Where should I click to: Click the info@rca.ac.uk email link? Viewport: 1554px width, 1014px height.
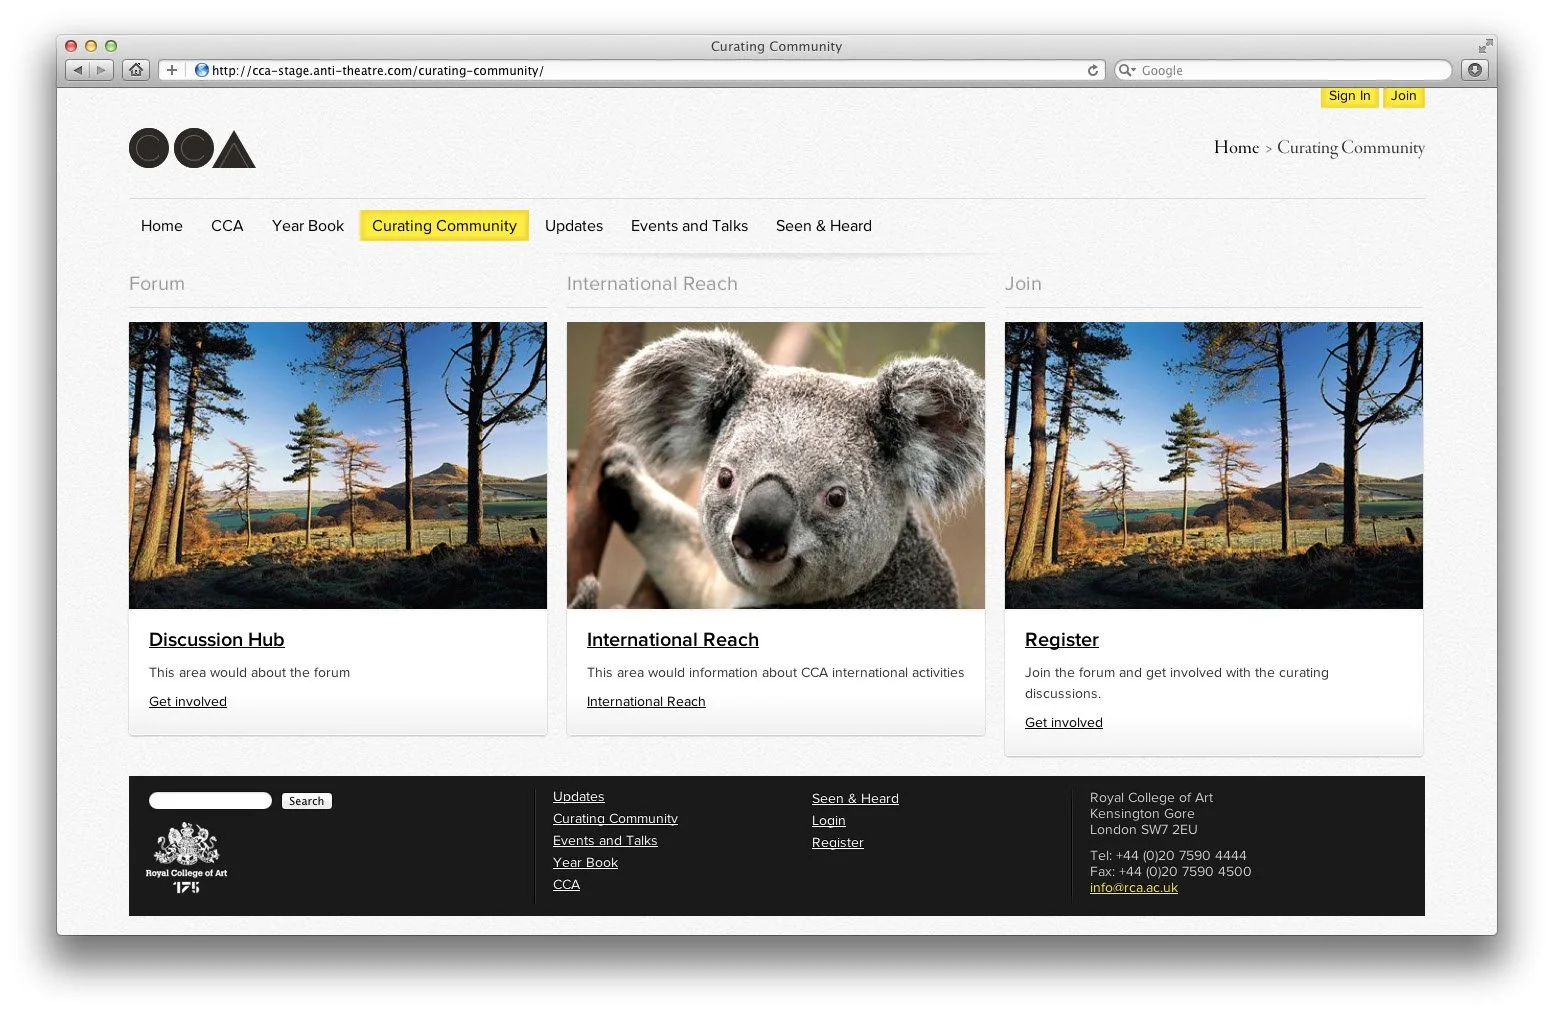pos(1134,888)
